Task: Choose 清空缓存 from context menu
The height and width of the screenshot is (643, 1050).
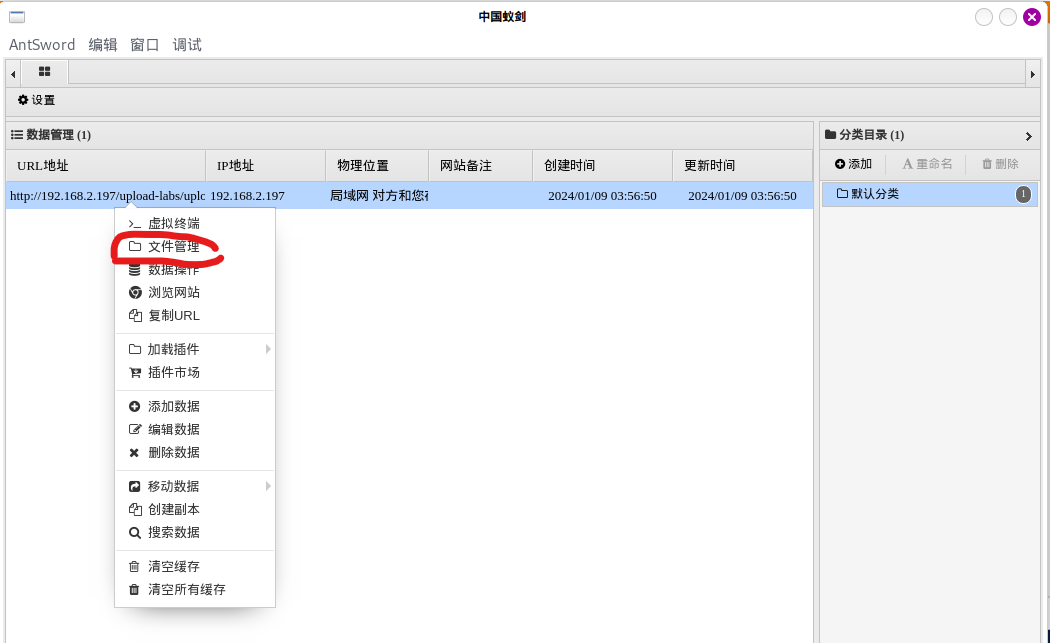Action: (x=195, y=567)
